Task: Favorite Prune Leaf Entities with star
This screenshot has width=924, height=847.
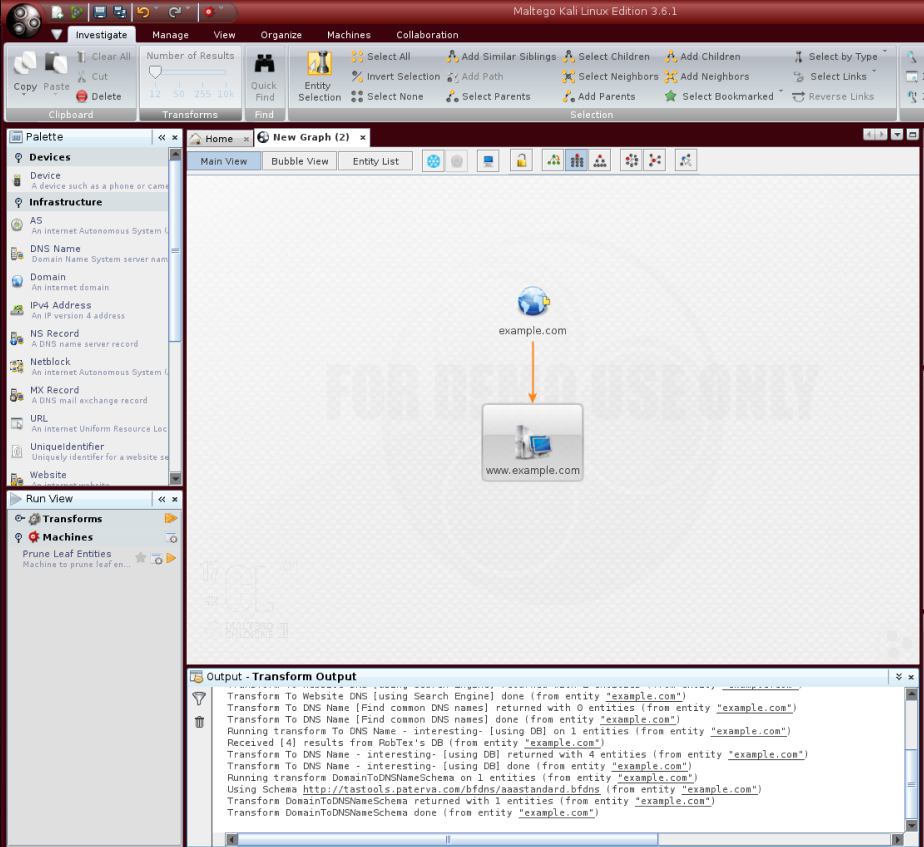Action: pyautogui.click(x=141, y=558)
